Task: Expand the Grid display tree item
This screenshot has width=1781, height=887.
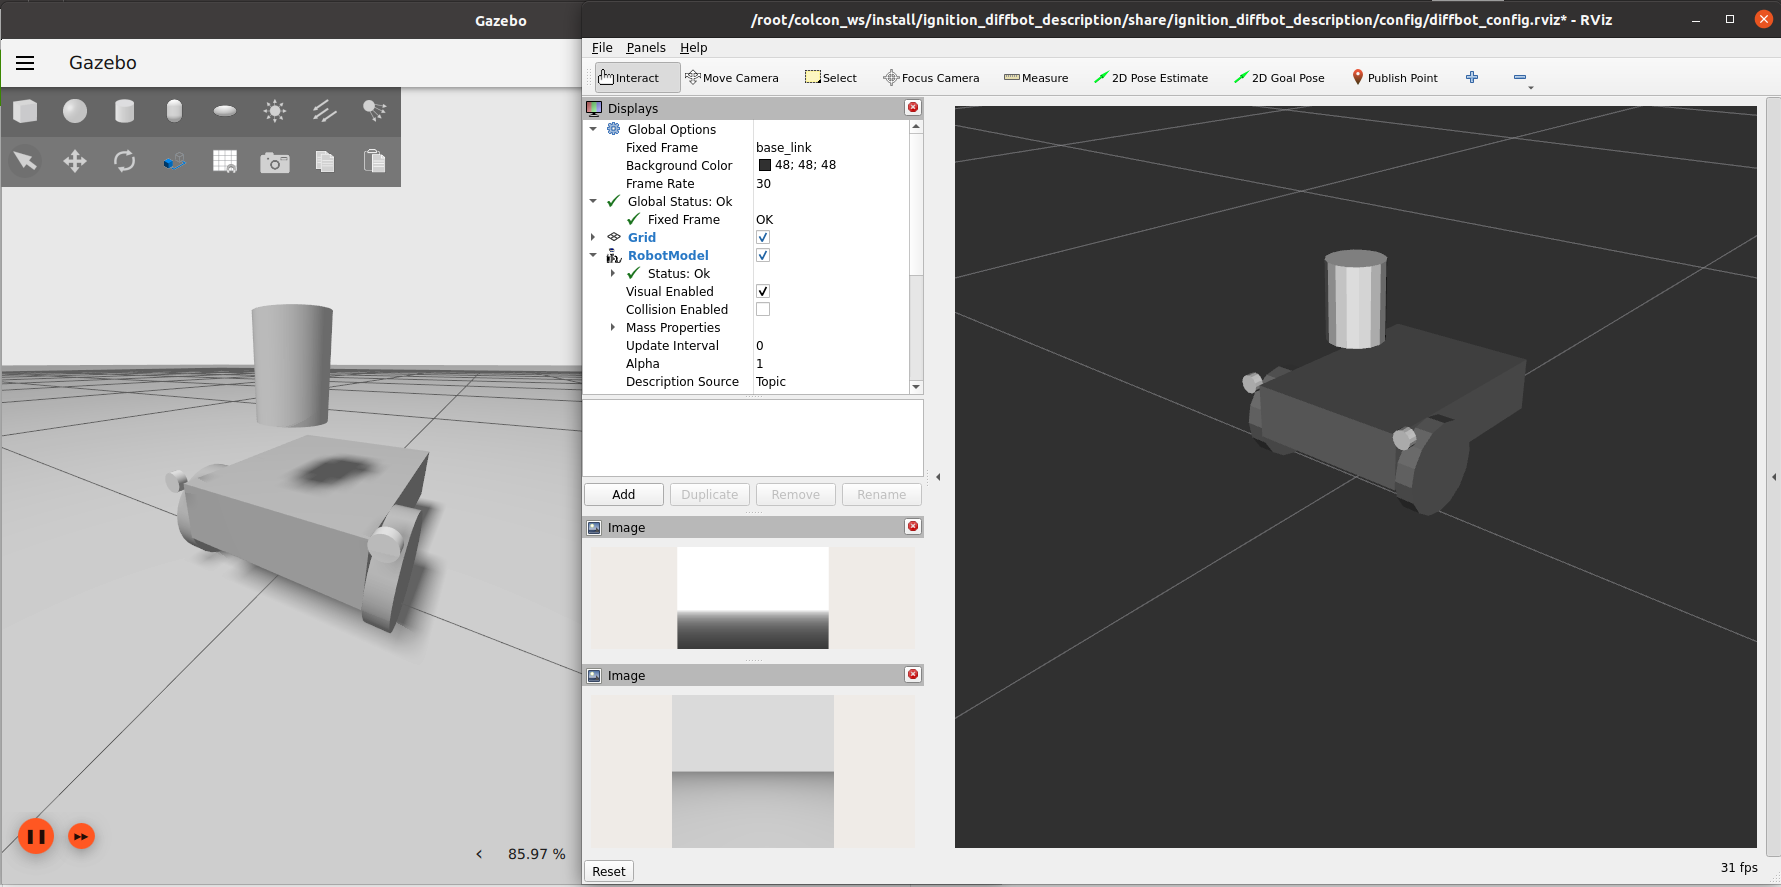Action: pos(593,238)
